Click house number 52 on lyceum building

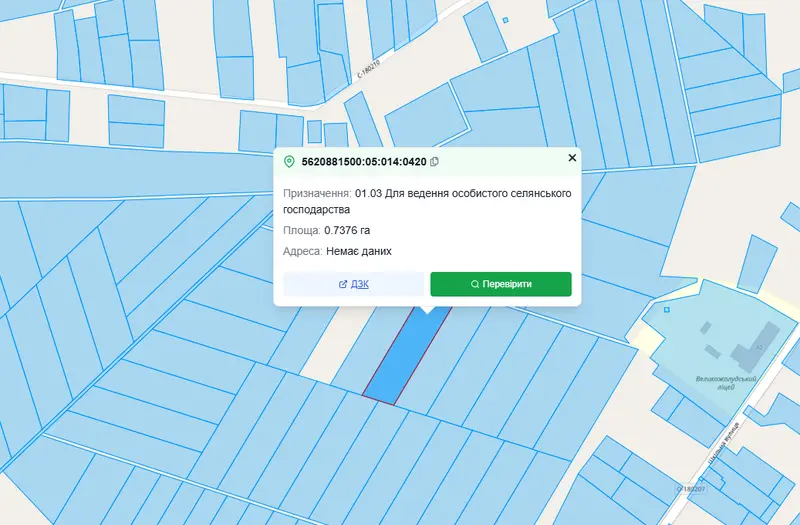point(759,347)
